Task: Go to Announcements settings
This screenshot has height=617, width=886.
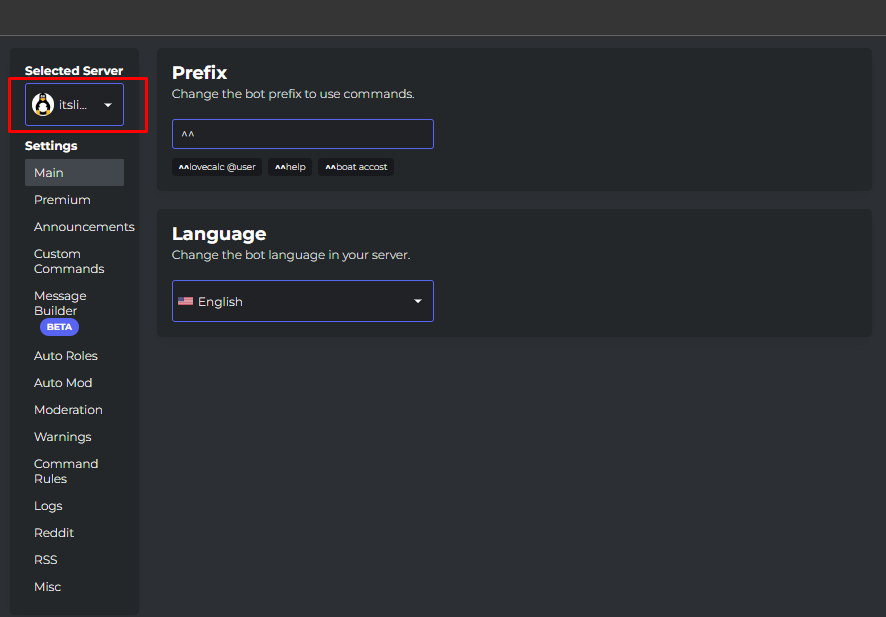Action: pos(84,227)
